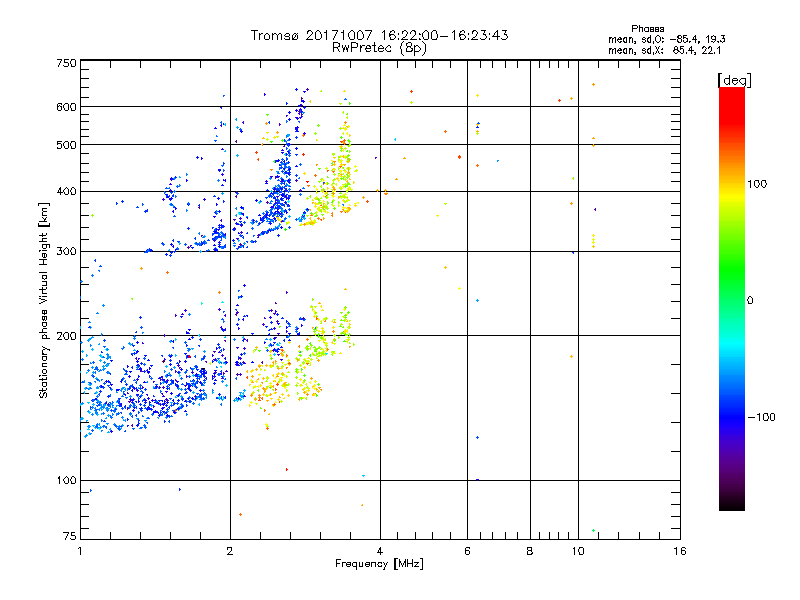Click the colorbar tick label '100'

[x=757, y=184]
